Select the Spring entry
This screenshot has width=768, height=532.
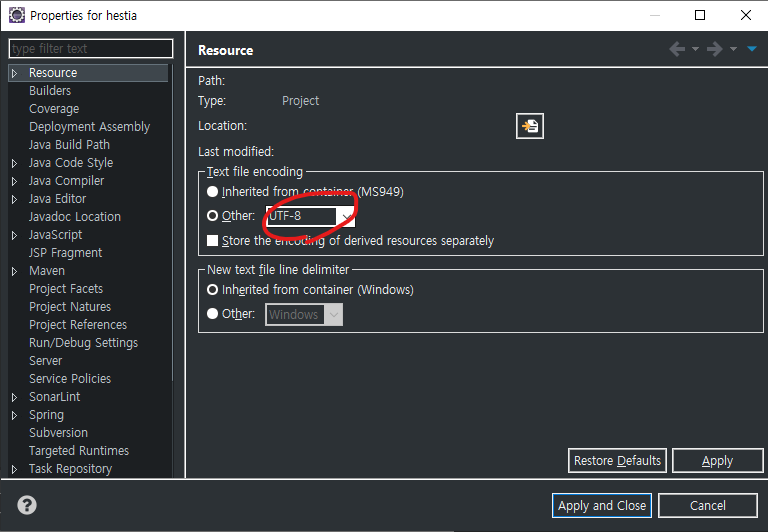point(46,414)
